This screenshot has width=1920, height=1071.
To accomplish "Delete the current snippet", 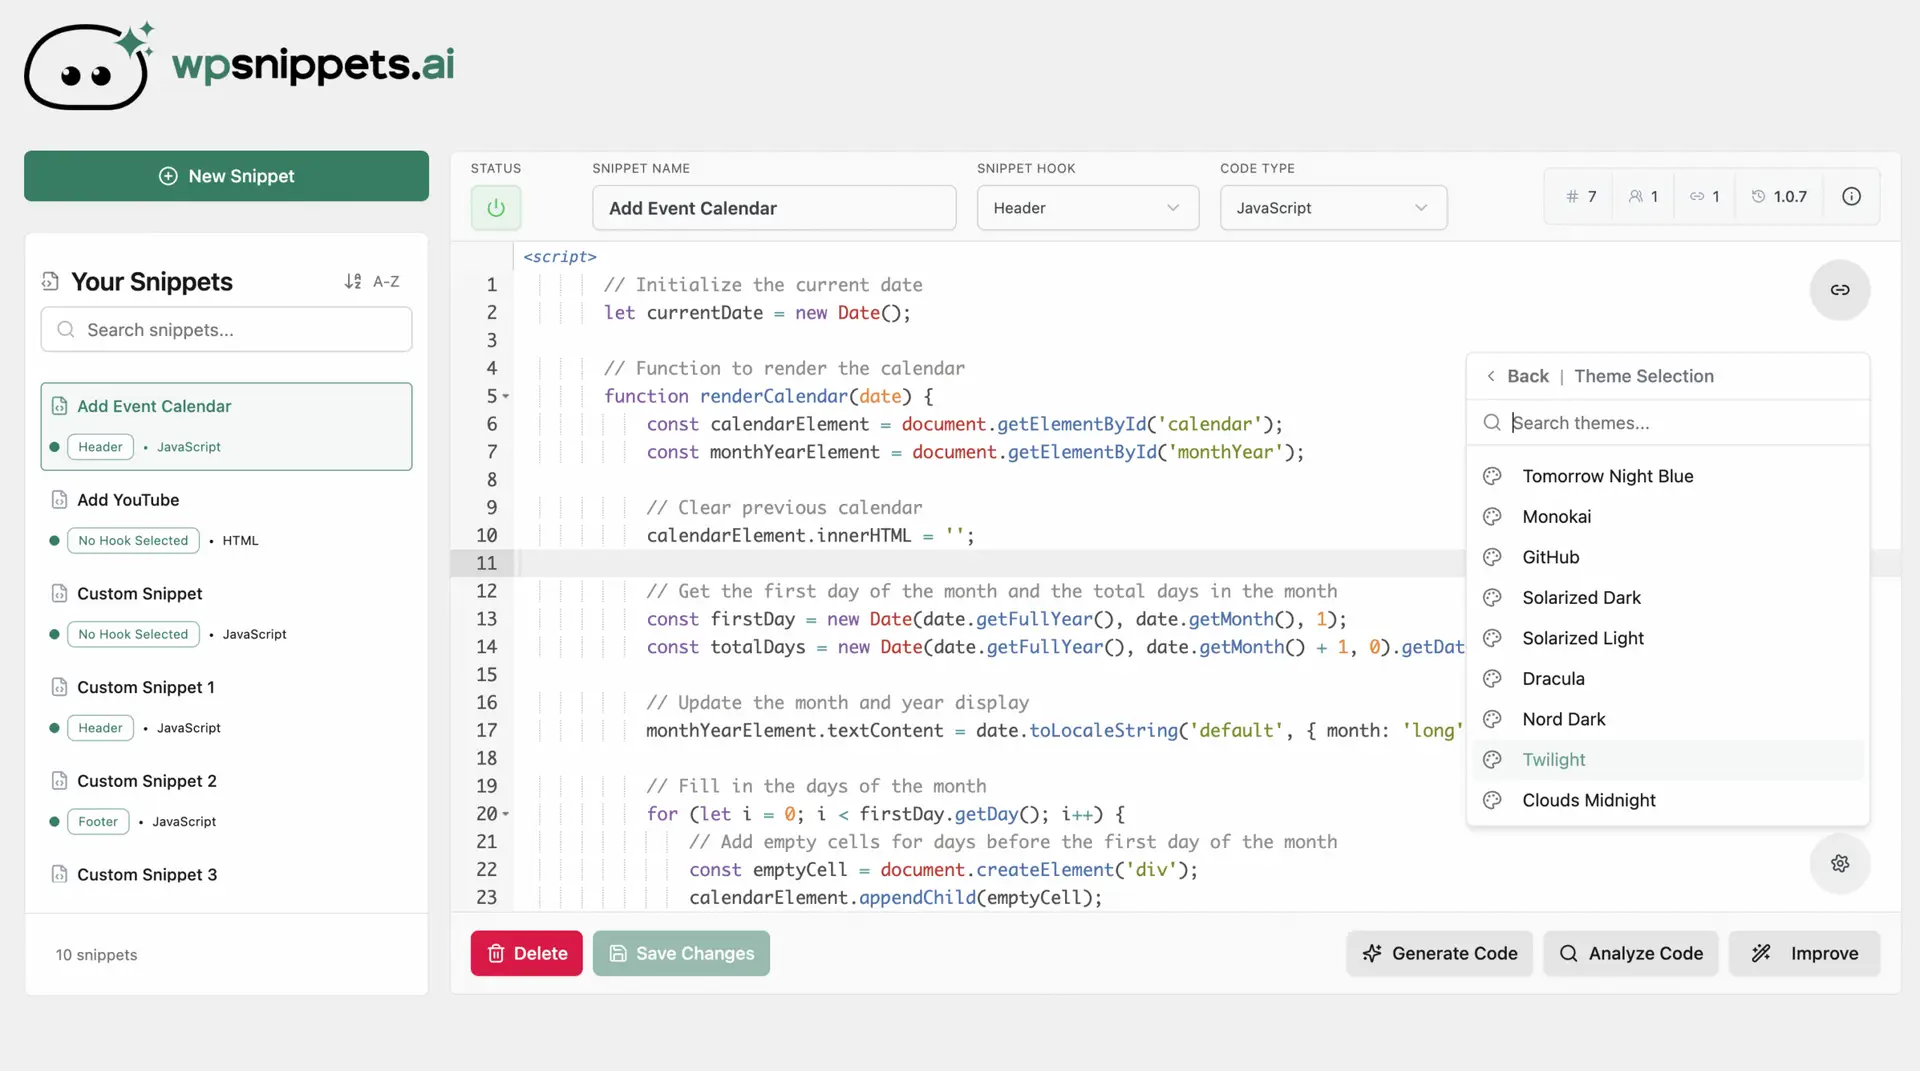I will pos(526,953).
